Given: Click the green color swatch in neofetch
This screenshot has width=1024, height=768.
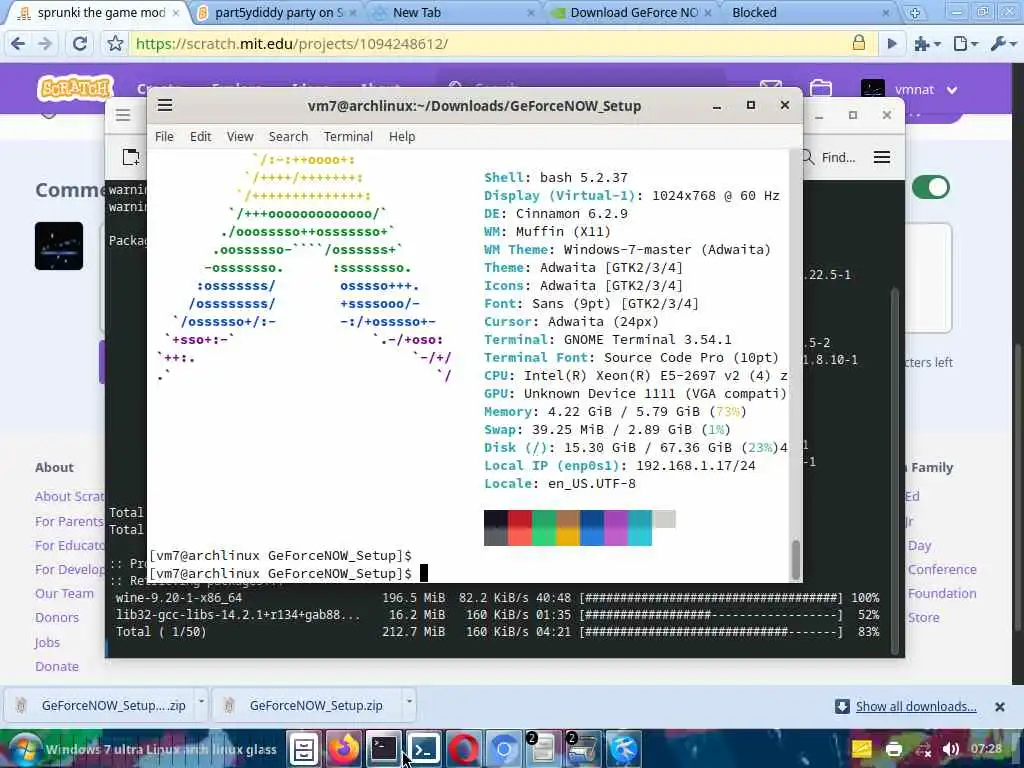Looking at the screenshot, I should (544, 528).
